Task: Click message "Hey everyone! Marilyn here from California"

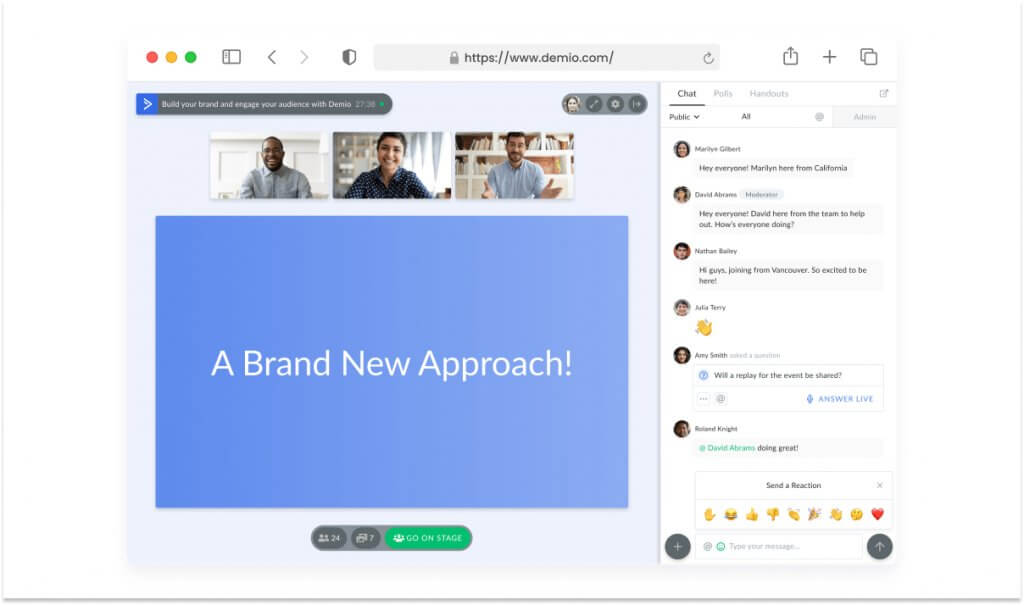Action: click(773, 168)
